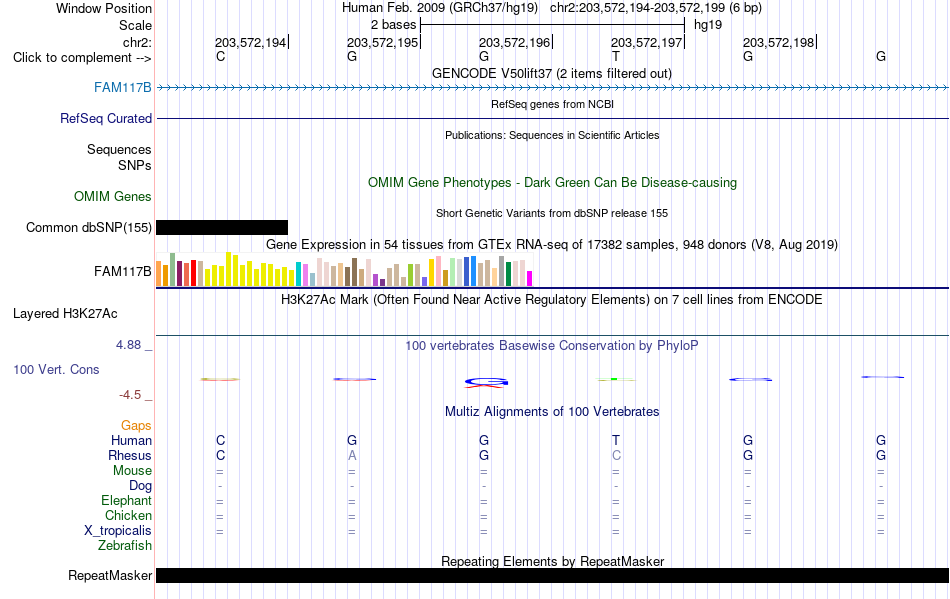Click the Zebrafish alignment row label
This screenshot has height=599, width=950.
tap(125, 546)
